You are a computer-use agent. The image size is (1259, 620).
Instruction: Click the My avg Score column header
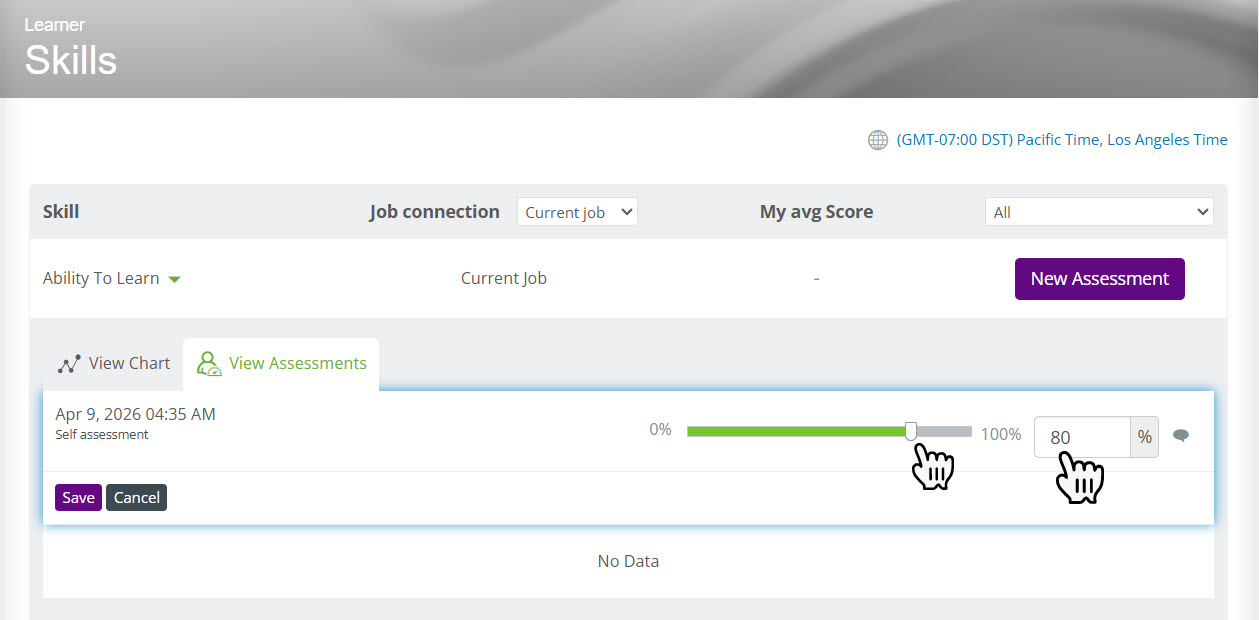816,212
